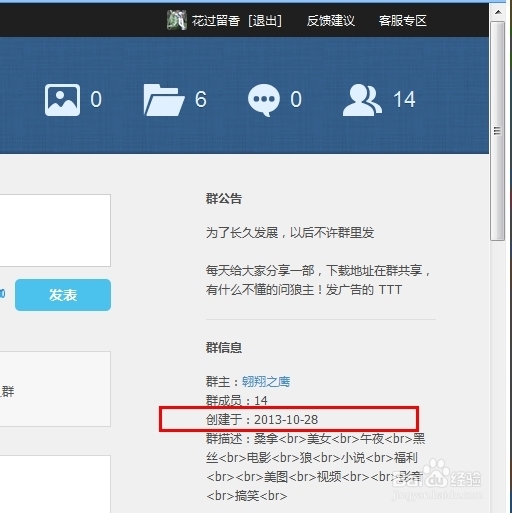Open the 反馈建议 feedback link
512x513 pixels.
click(x=331, y=21)
